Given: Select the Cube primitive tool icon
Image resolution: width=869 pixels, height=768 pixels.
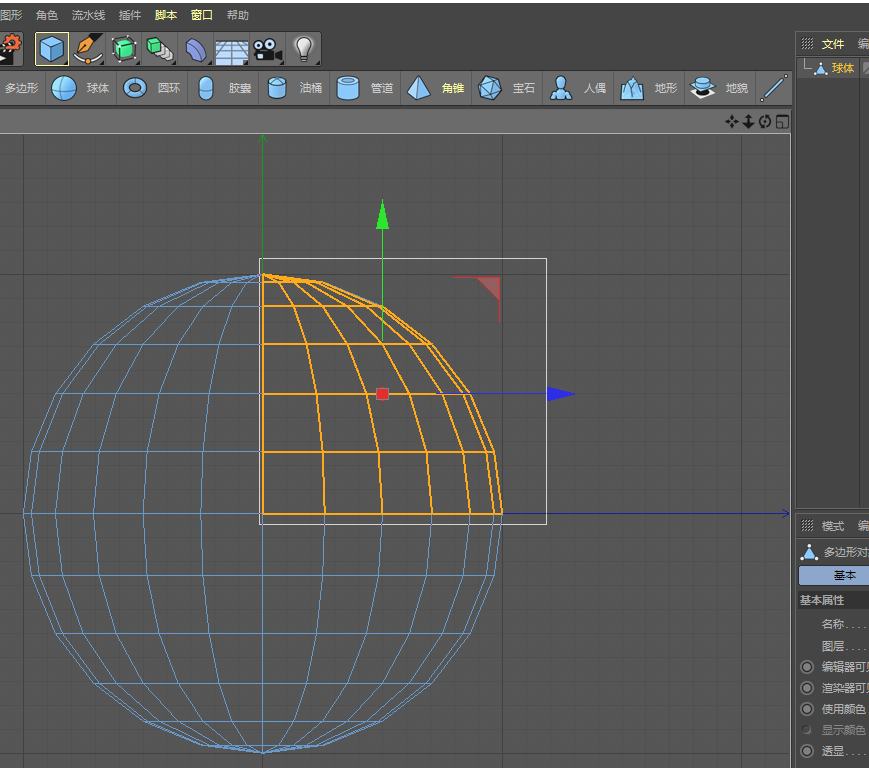Looking at the screenshot, I should pos(52,48).
